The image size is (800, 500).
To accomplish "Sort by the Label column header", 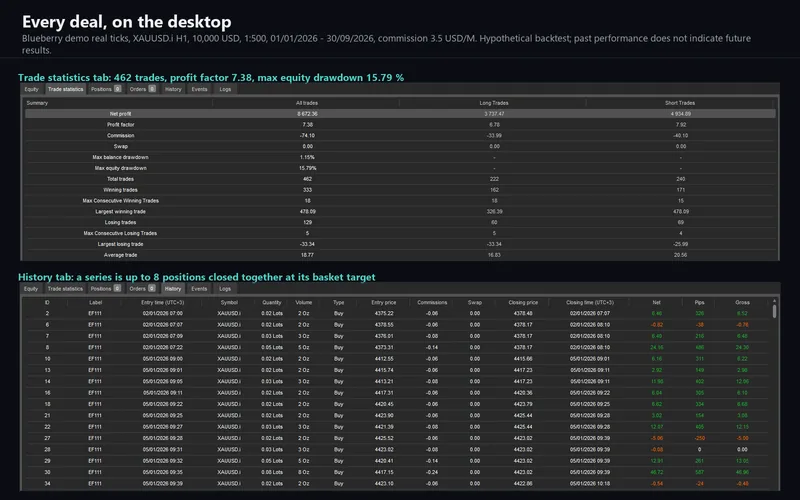I will [95, 303].
